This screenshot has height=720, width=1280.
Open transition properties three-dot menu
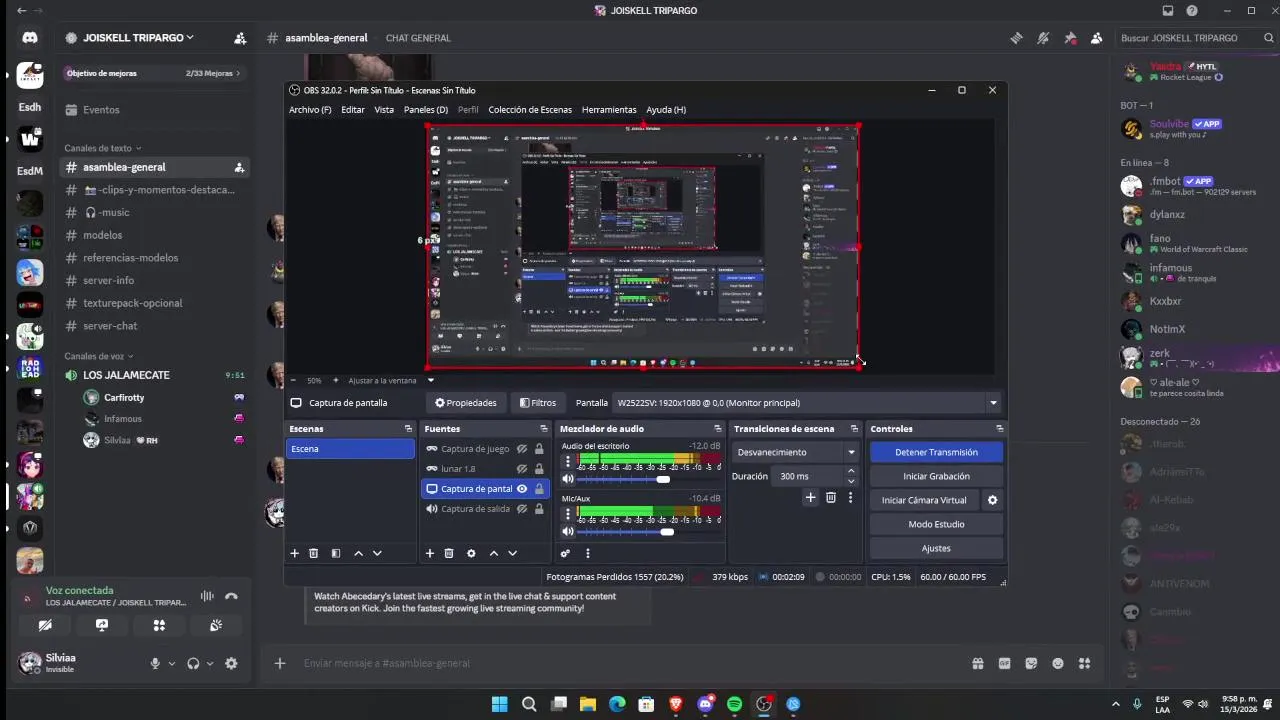coord(850,497)
